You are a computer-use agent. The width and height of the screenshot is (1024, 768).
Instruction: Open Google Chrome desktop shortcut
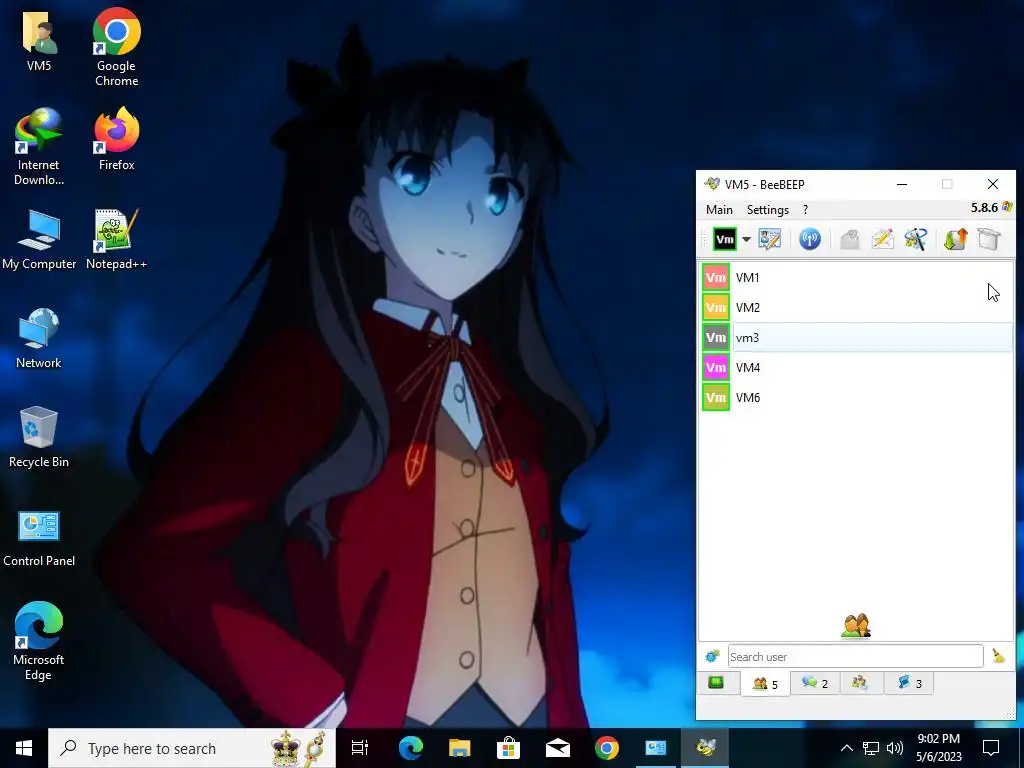(x=117, y=47)
